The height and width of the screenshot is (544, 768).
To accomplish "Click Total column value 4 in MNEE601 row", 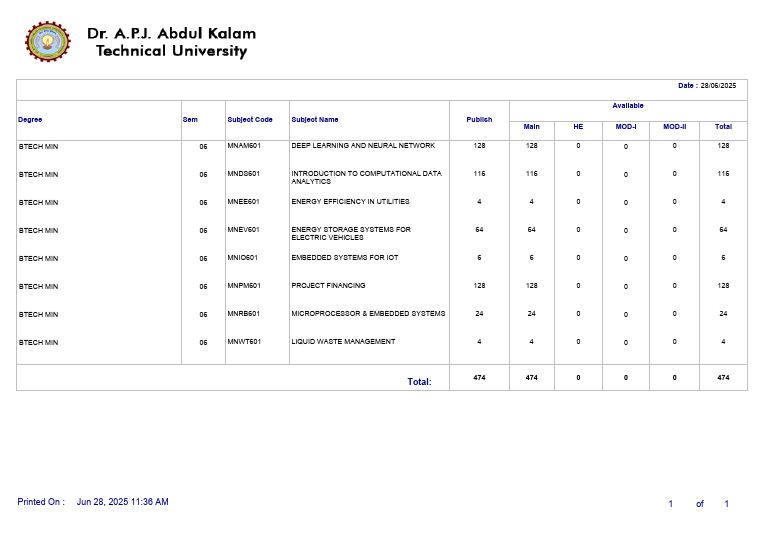I will pos(723,202).
